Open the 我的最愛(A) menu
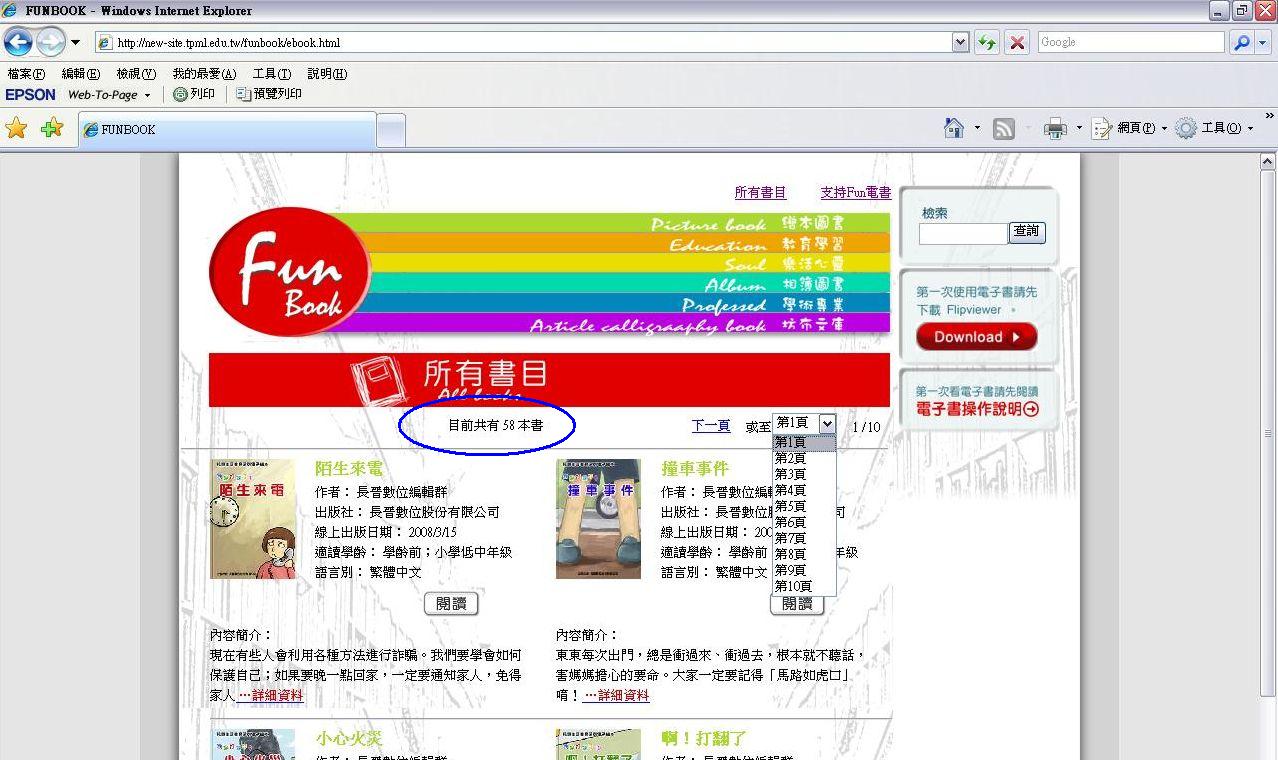Screen dimensions: 1278x760 pyautogui.click(x=204, y=74)
